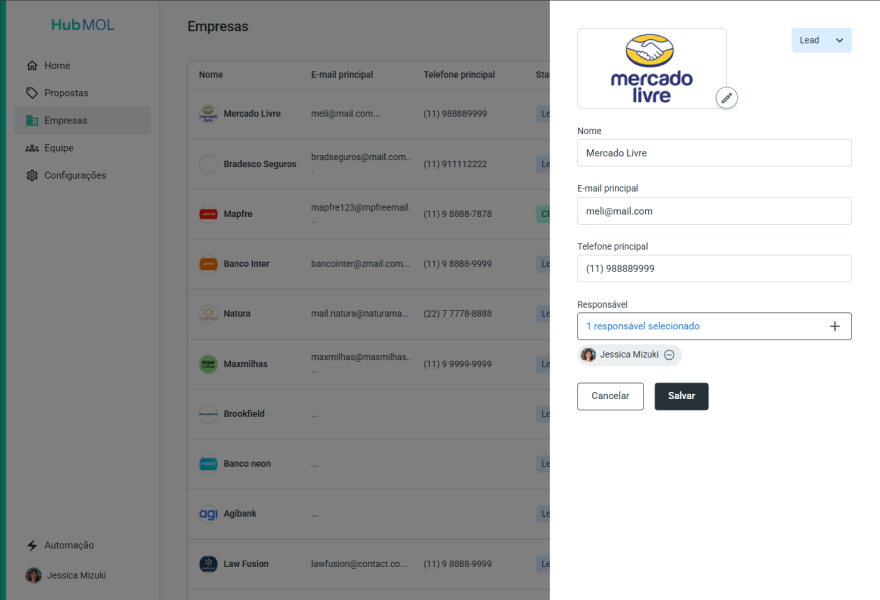The height and width of the screenshot is (600, 880).
Task: Click the Law Fusion row logo
Action: coord(208,564)
